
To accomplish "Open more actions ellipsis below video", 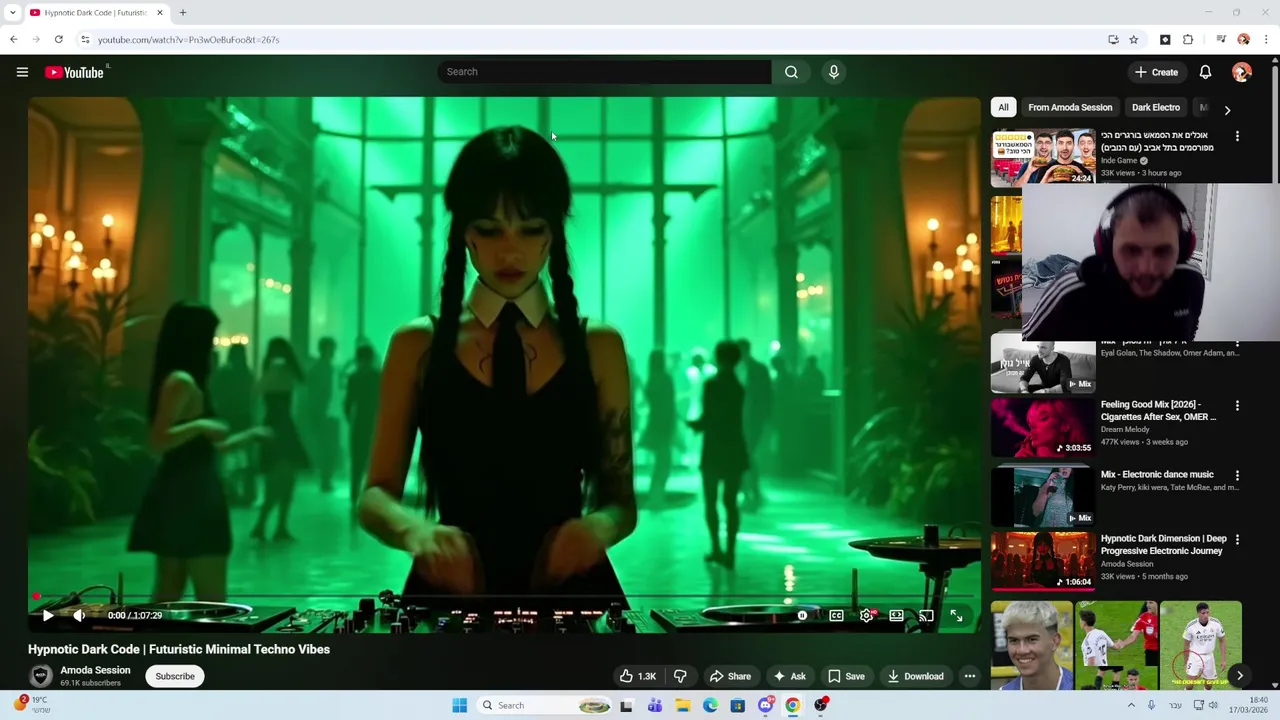I will click(x=969, y=676).
